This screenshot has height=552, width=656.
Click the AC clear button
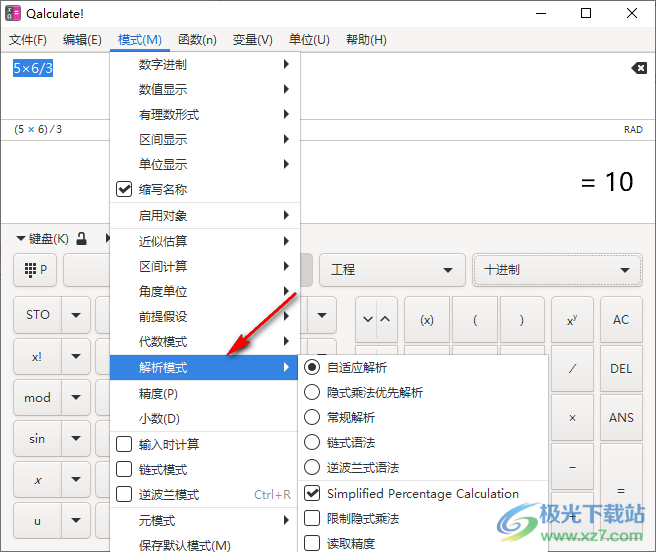coord(621,320)
